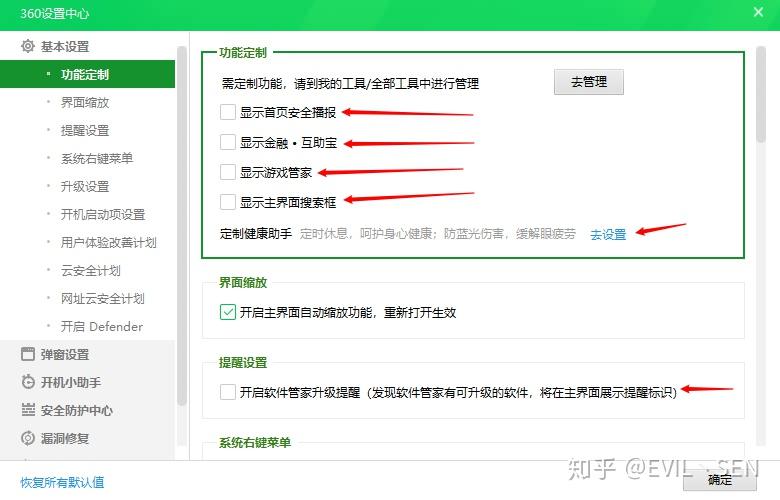Click the 提醒设置 group heading
The width and height of the screenshot is (780, 500).
tap(243, 362)
